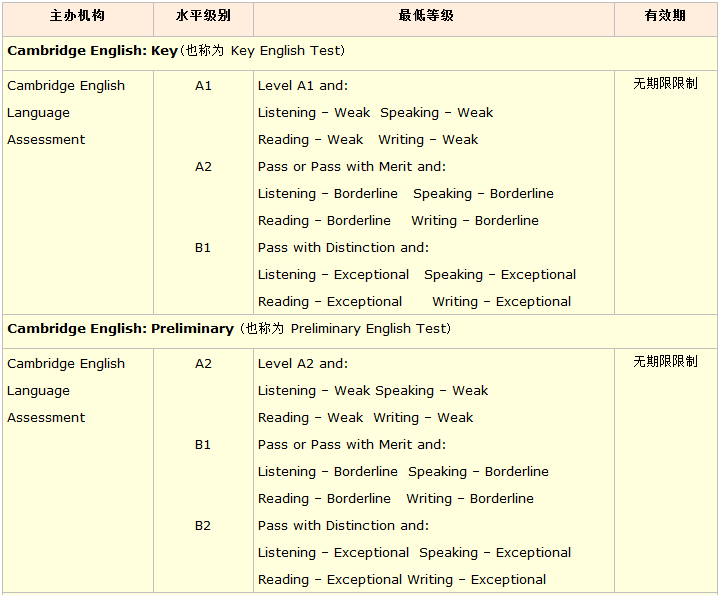Image resolution: width=720 pixels, height=595 pixels.
Task: Click the "主办机构" column header
Action: click(x=77, y=16)
